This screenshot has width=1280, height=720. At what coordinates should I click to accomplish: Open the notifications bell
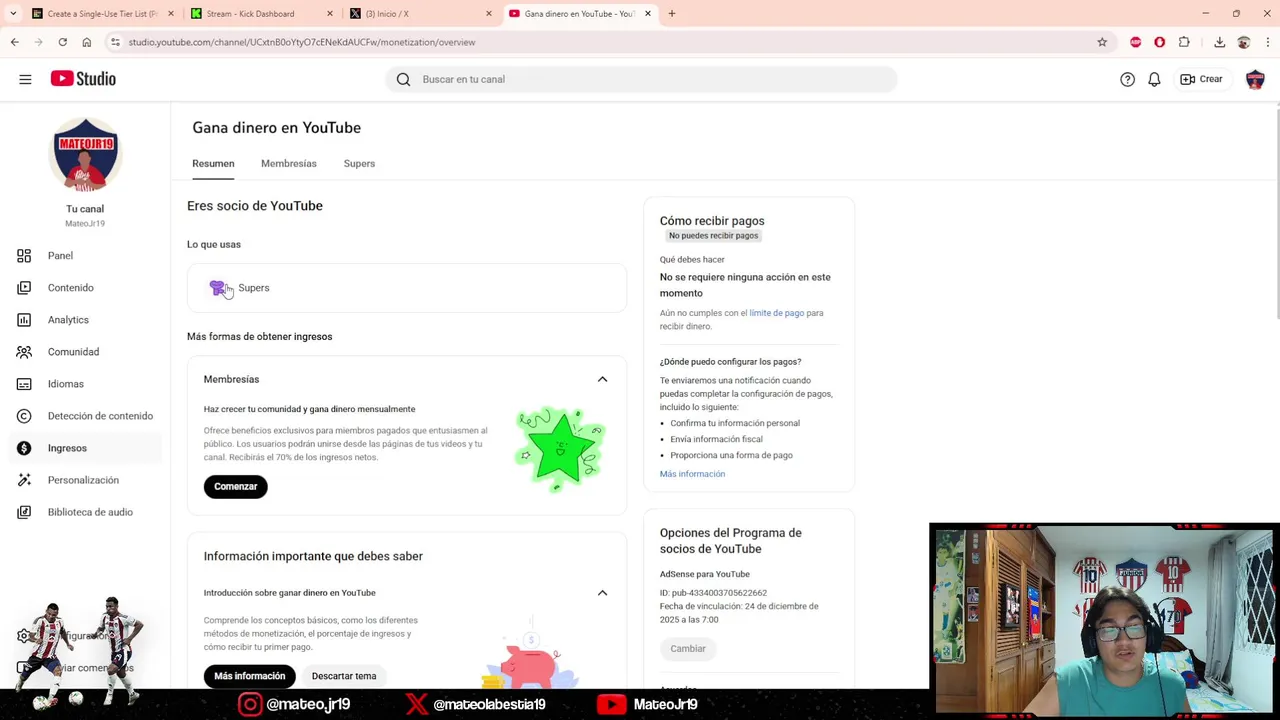pos(1154,79)
